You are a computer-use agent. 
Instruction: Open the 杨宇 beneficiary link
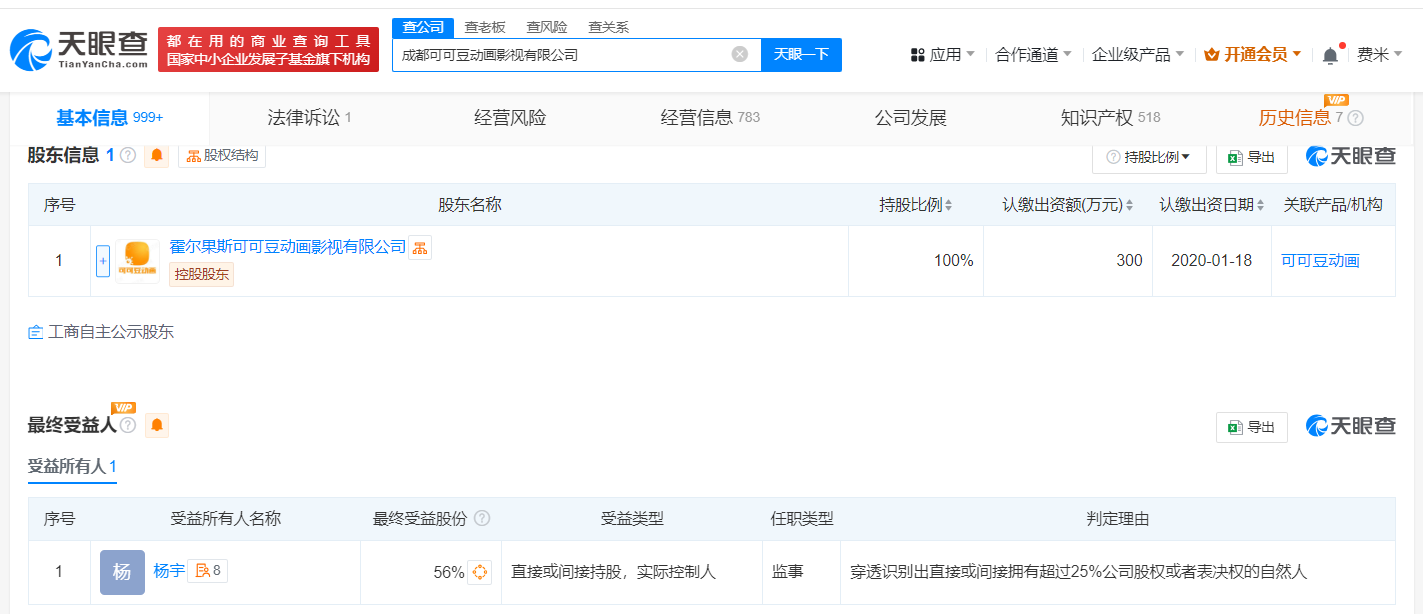[x=169, y=571]
